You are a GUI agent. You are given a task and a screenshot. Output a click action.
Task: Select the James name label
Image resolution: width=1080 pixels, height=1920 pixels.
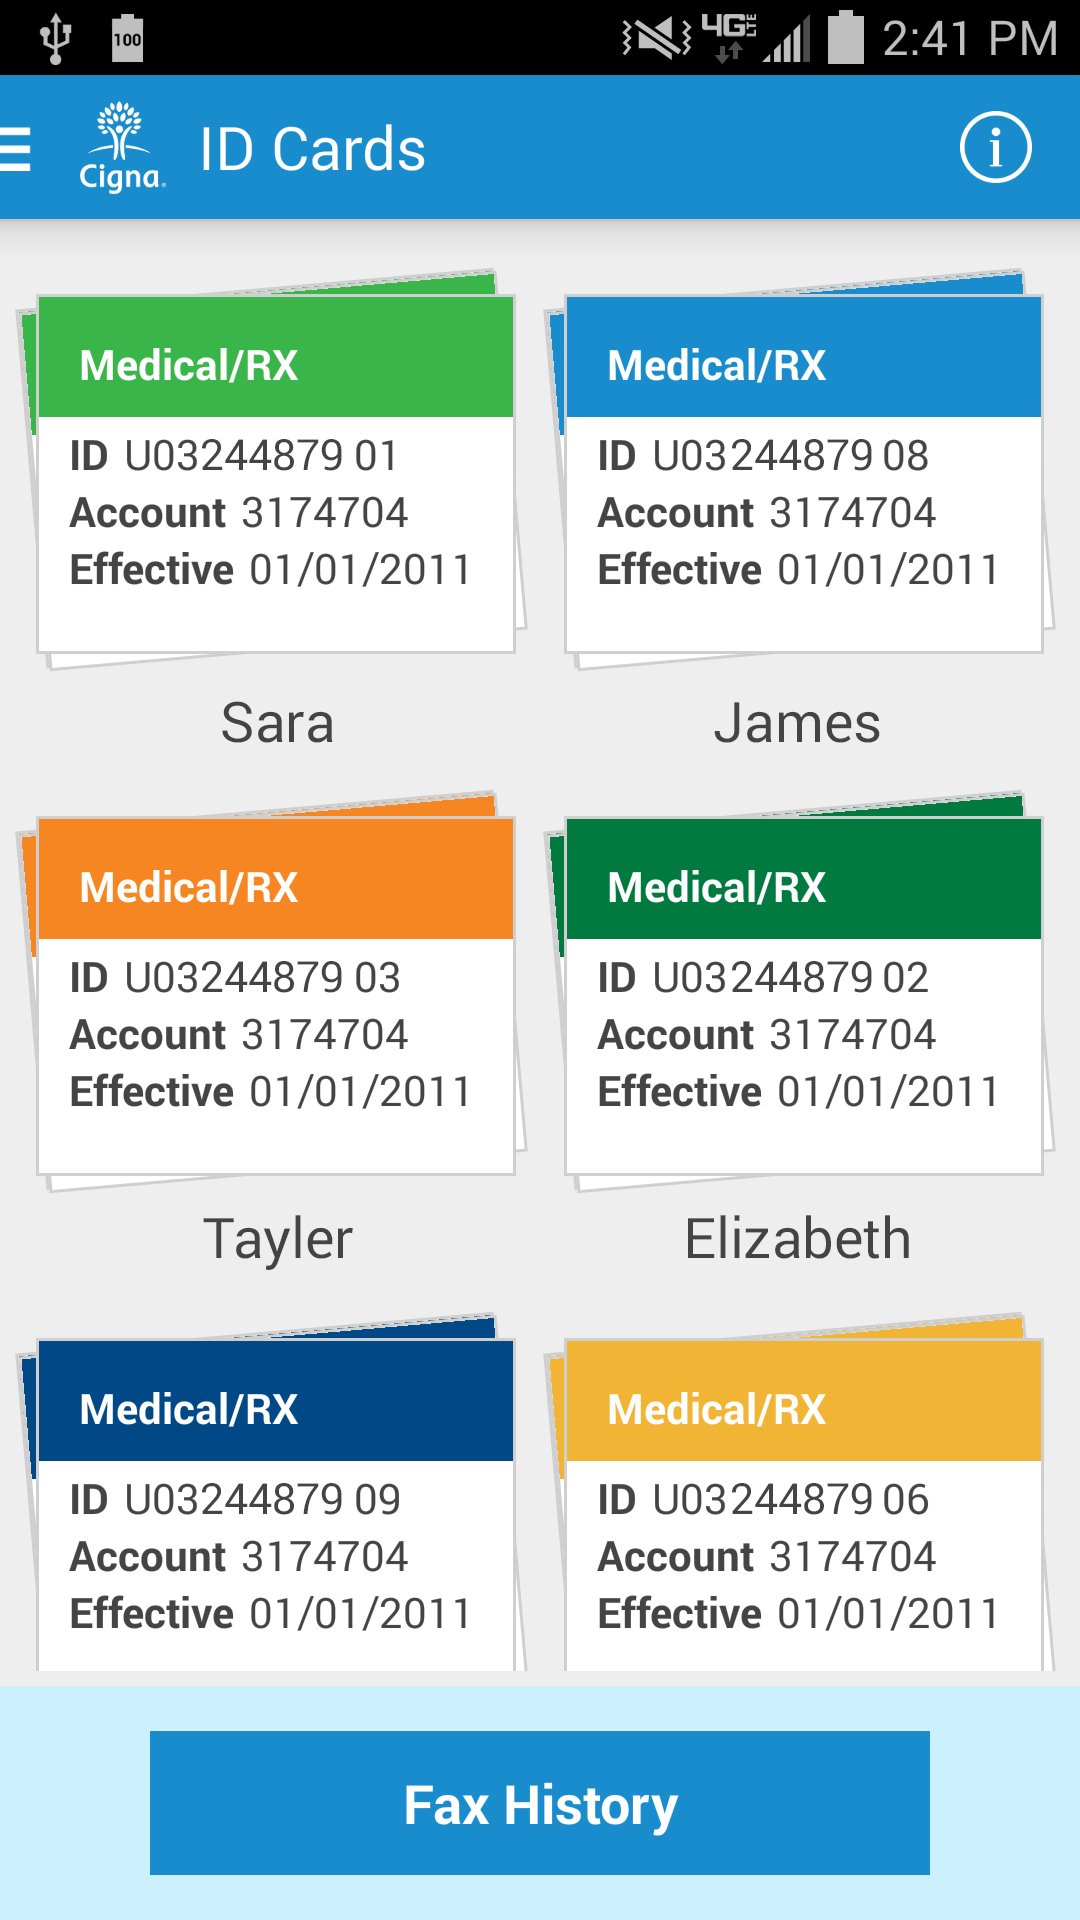point(797,723)
